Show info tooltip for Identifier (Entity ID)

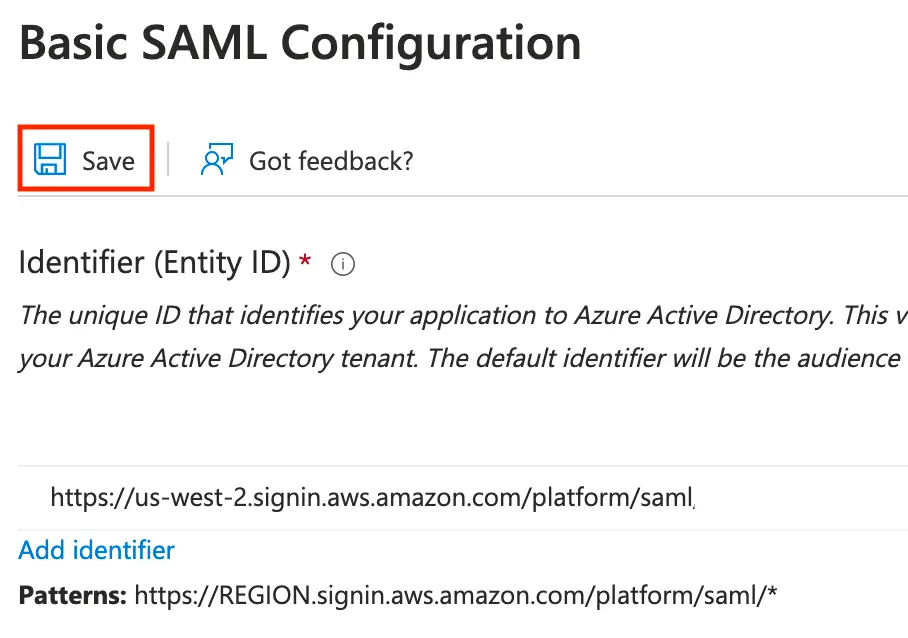click(x=343, y=265)
